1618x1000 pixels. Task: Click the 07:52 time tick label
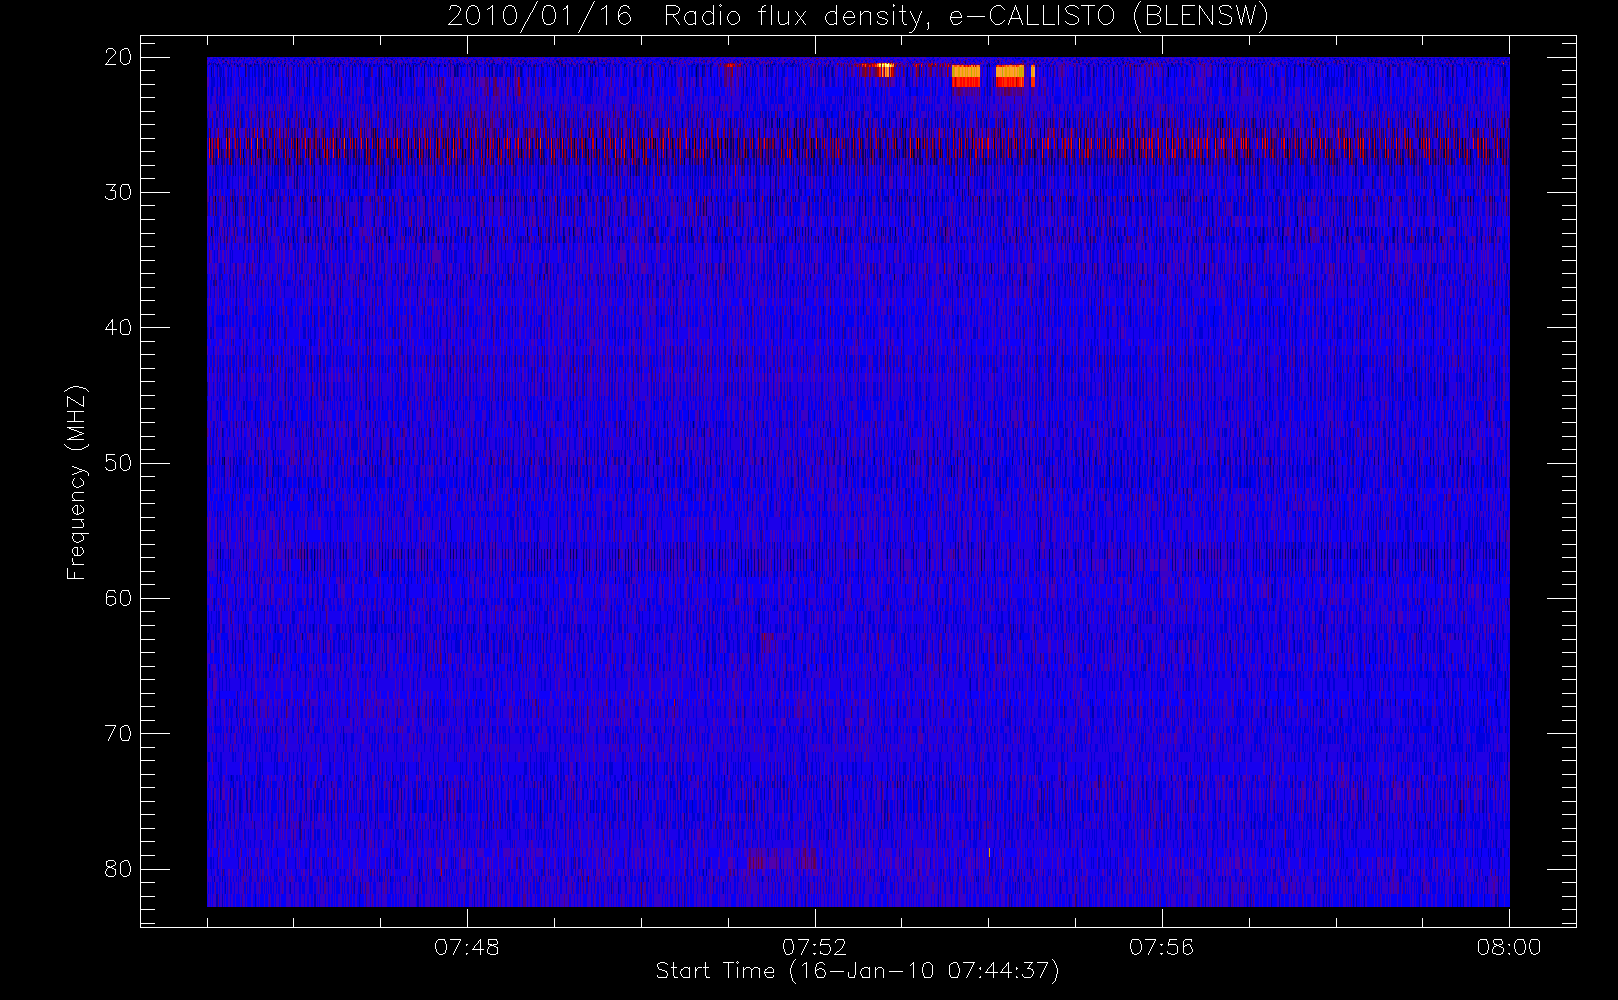814,947
